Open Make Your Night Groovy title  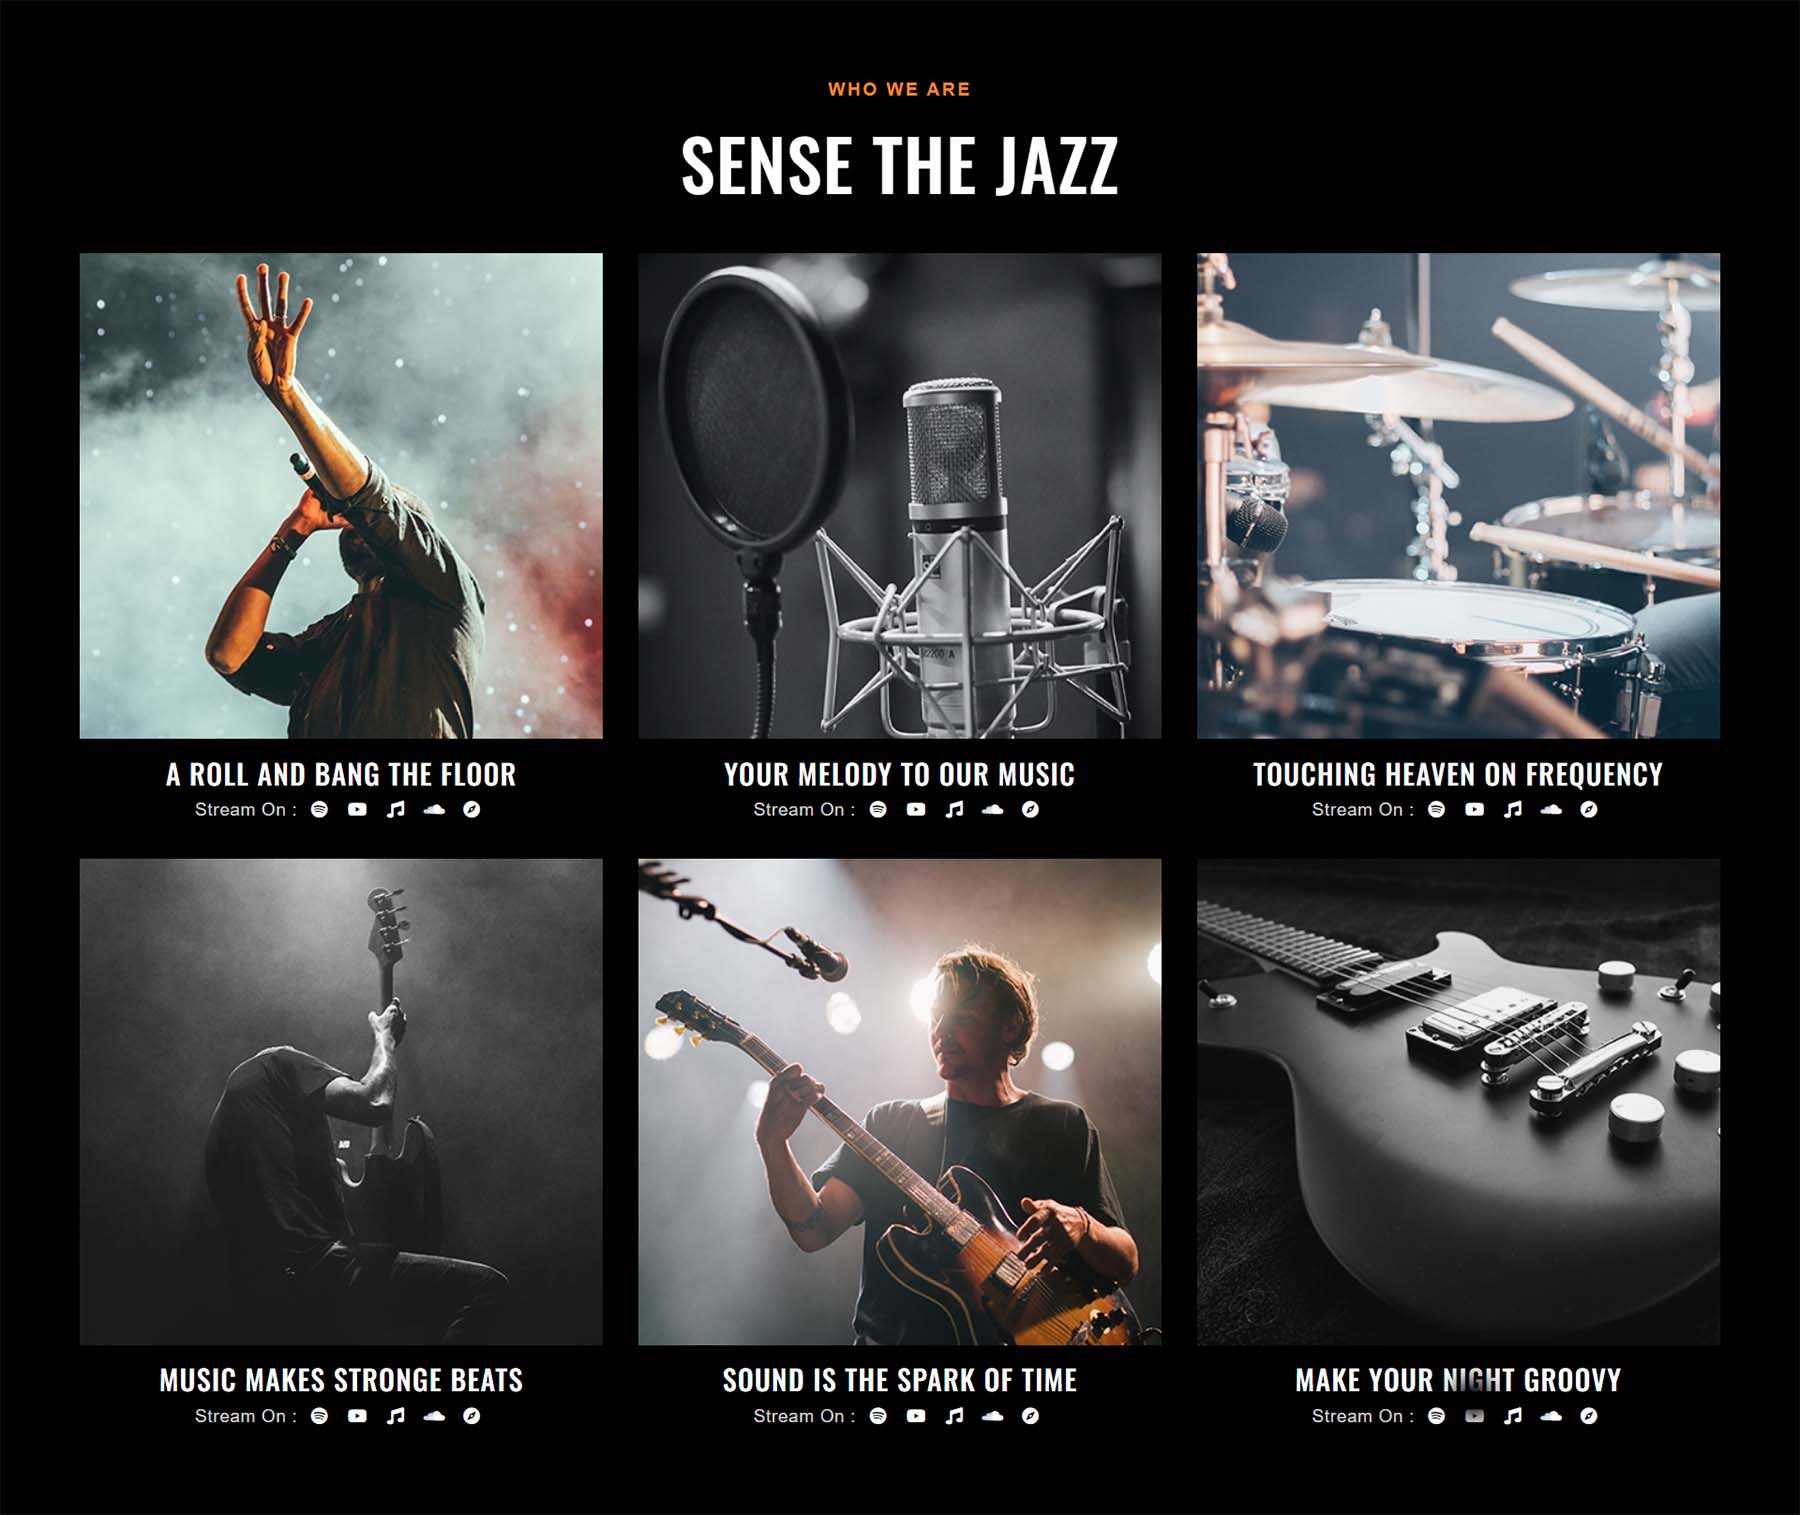[1458, 1380]
